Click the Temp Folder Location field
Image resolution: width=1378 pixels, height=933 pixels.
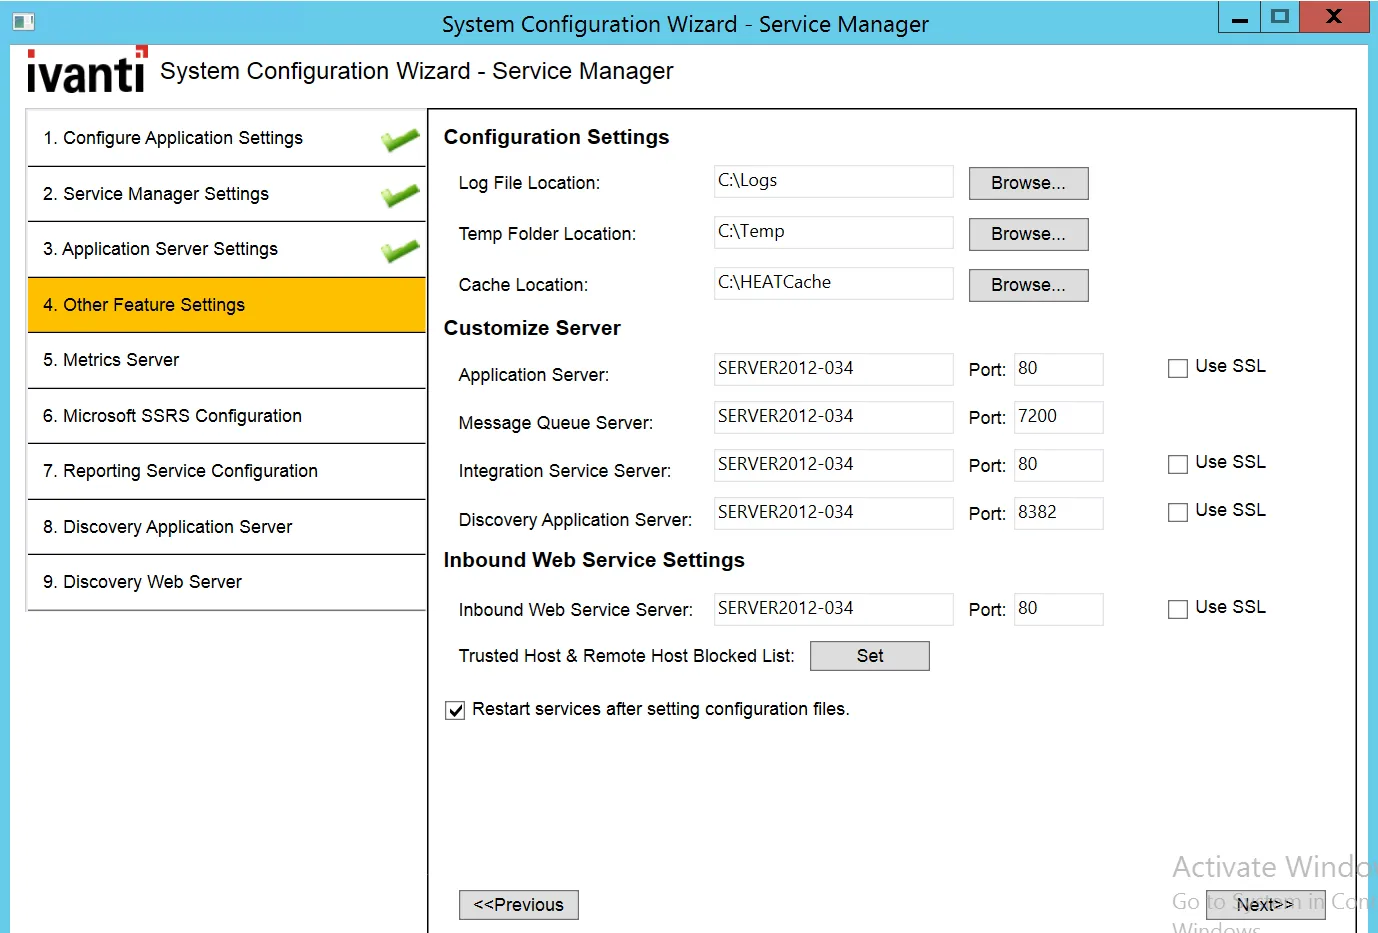point(833,233)
